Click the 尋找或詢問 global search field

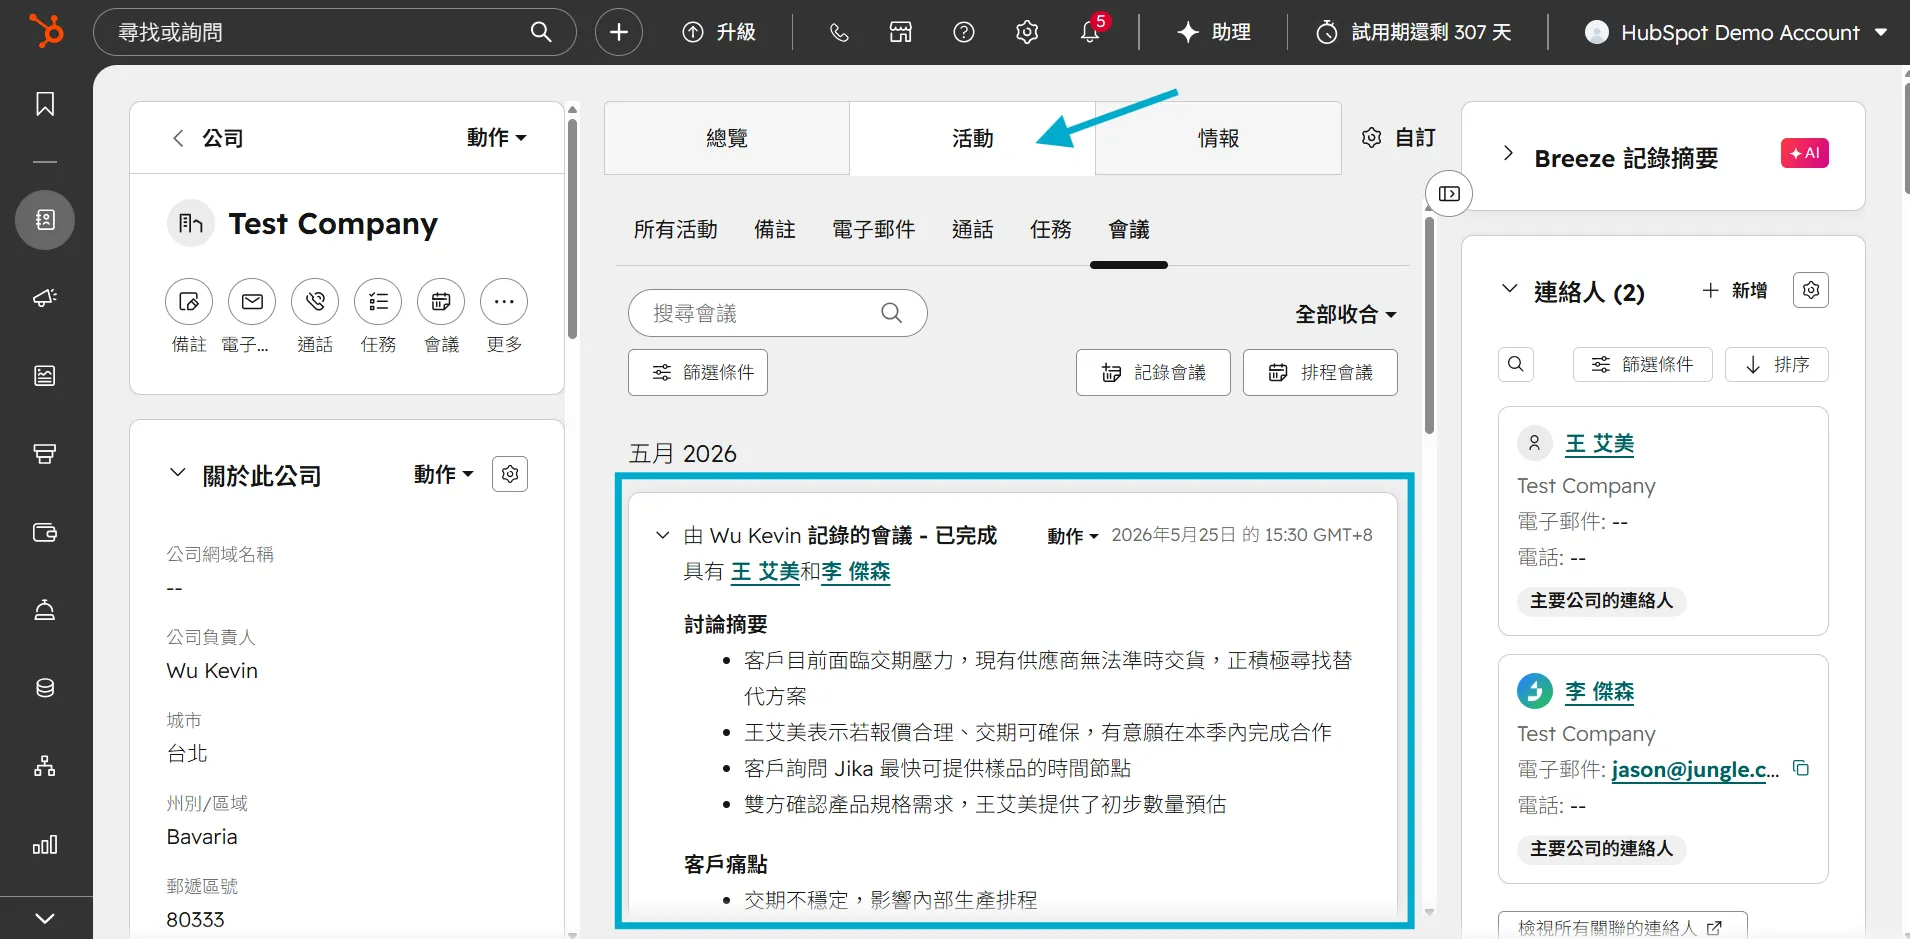(335, 32)
